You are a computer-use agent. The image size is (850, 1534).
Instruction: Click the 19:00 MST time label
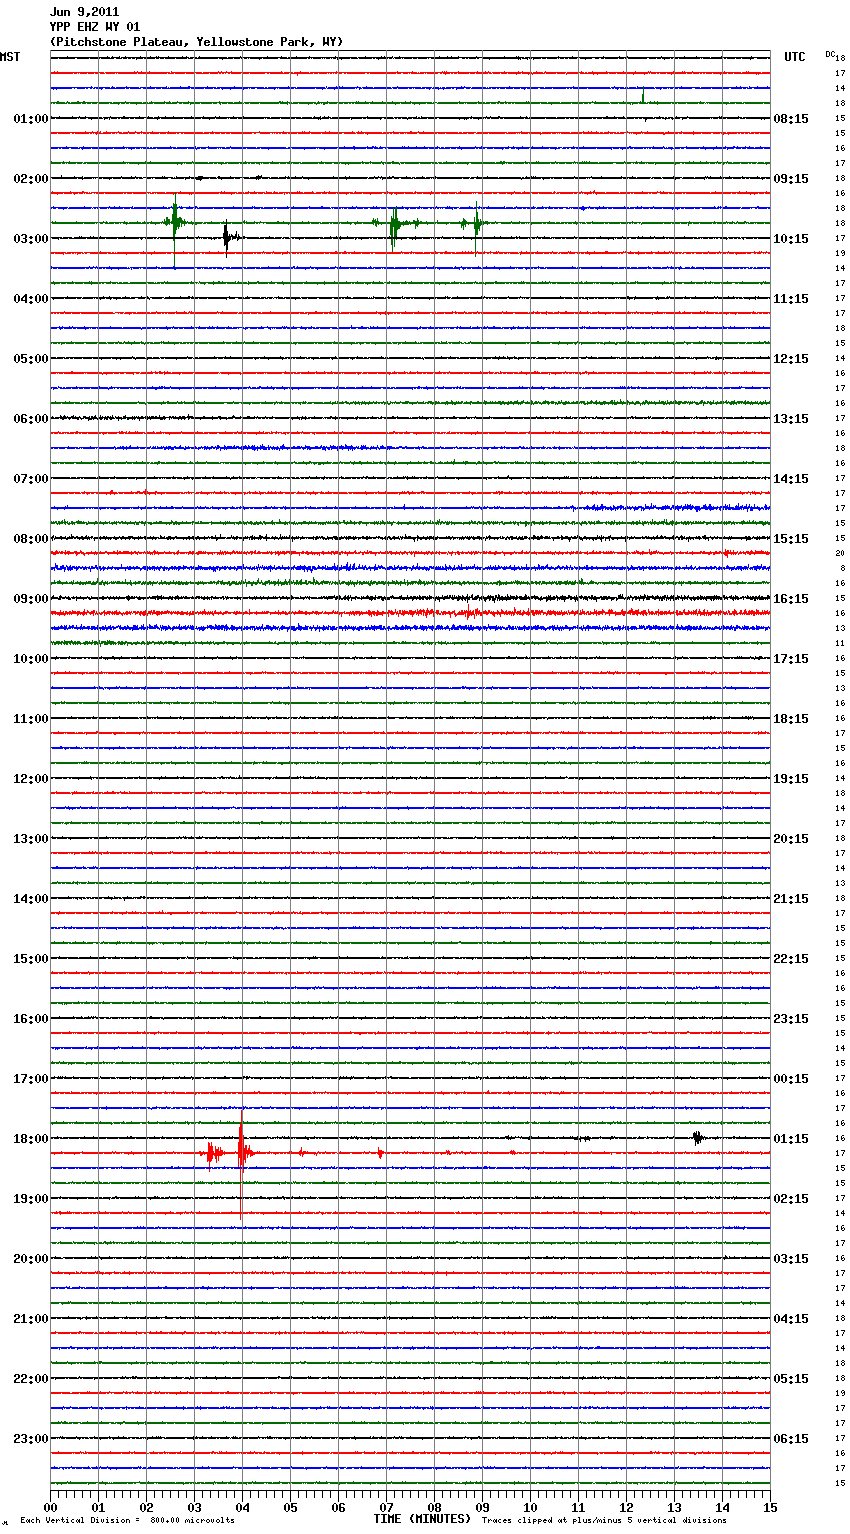[31, 1199]
